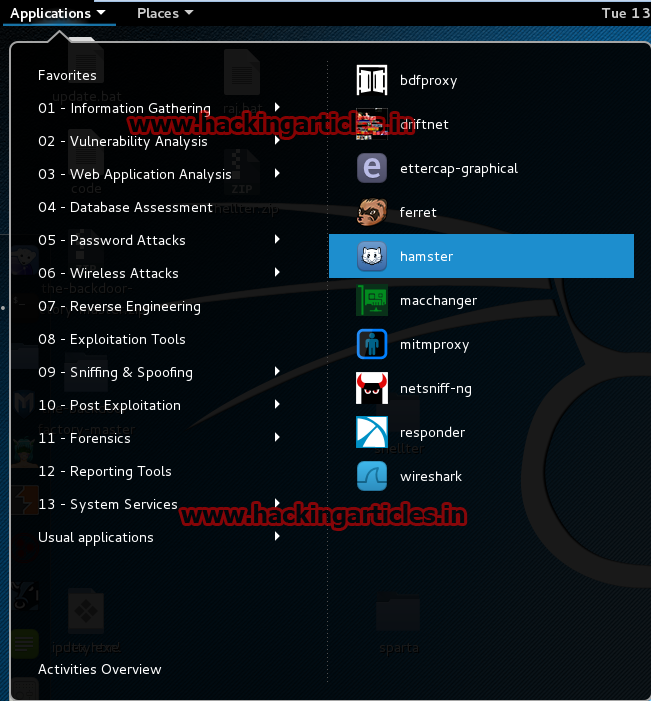Open 13 - System Services category

click(108, 504)
